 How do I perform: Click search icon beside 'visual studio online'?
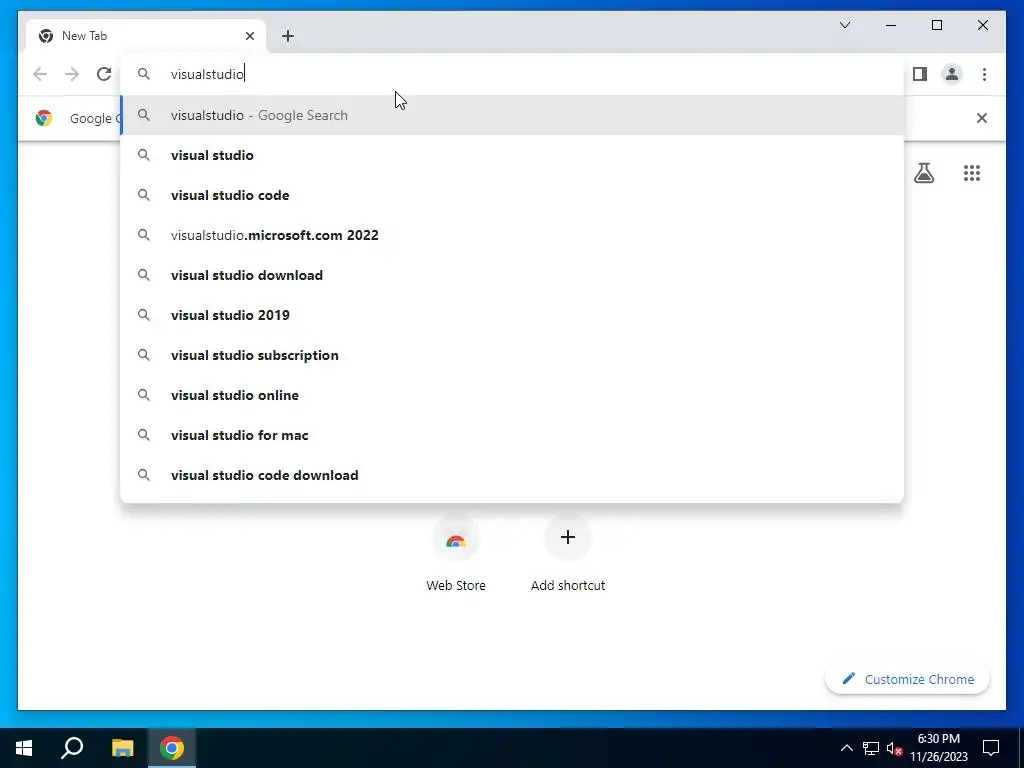pos(144,395)
